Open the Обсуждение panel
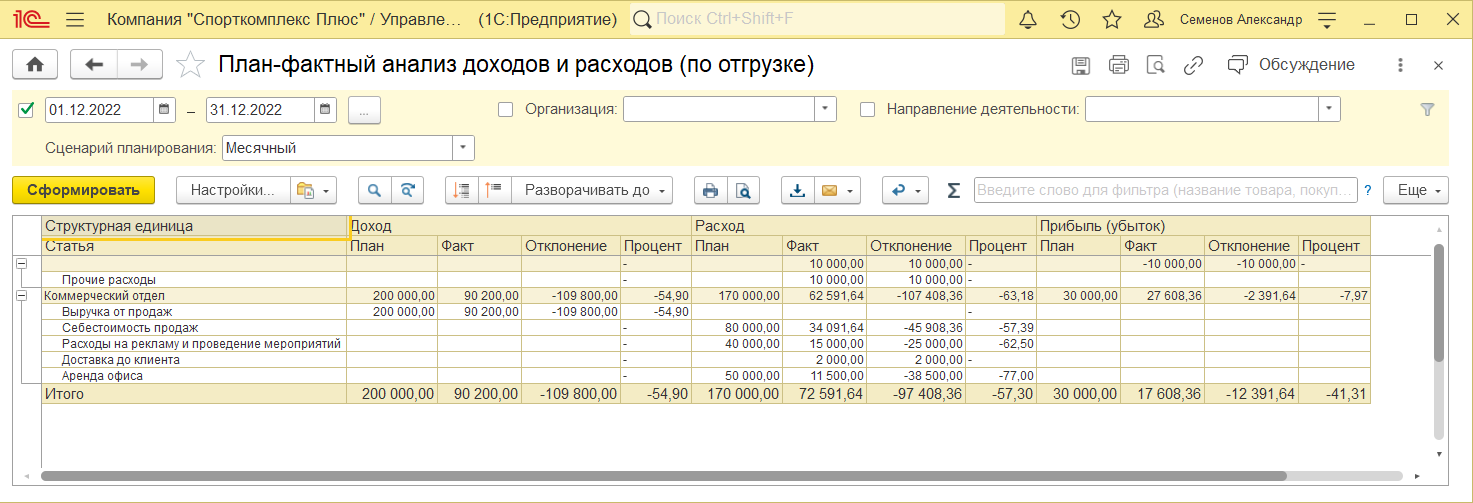This screenshot has height=503, width=1473. pyautogui.click(x=1291, y=65)
